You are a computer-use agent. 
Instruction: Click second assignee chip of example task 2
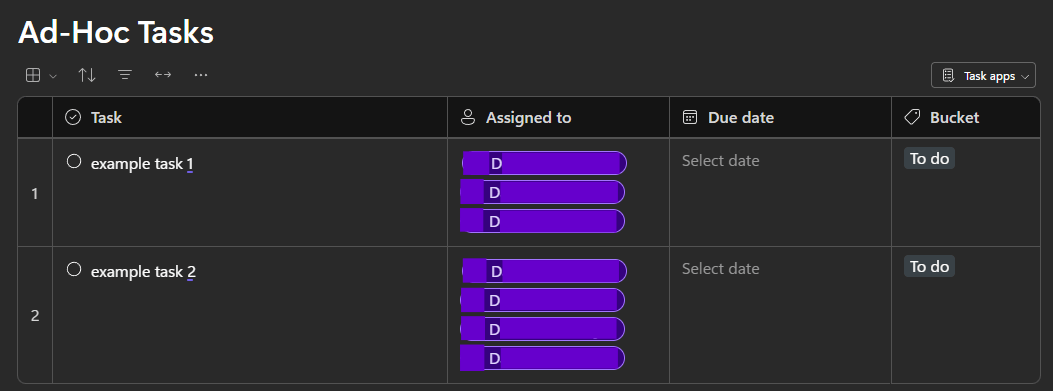pos(543,300)
